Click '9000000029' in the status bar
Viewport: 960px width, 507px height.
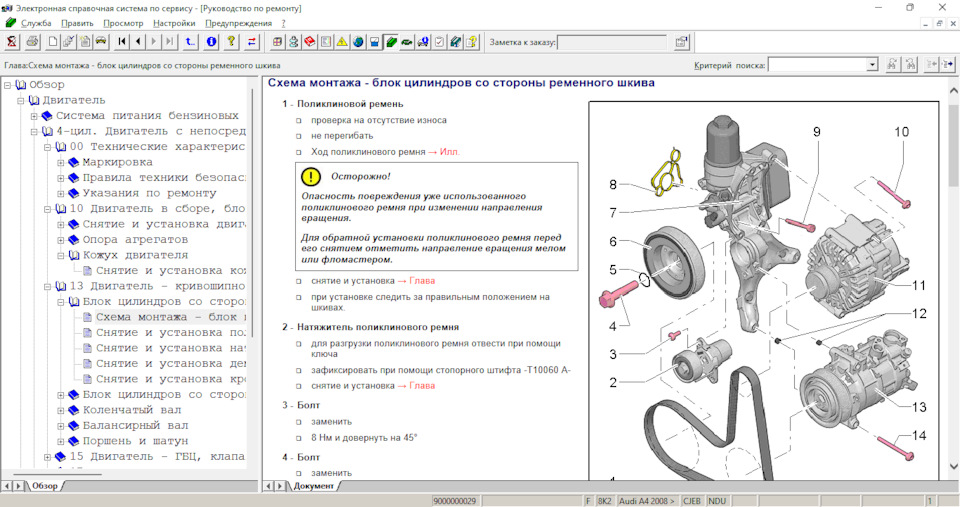click(x=455, y=501)
